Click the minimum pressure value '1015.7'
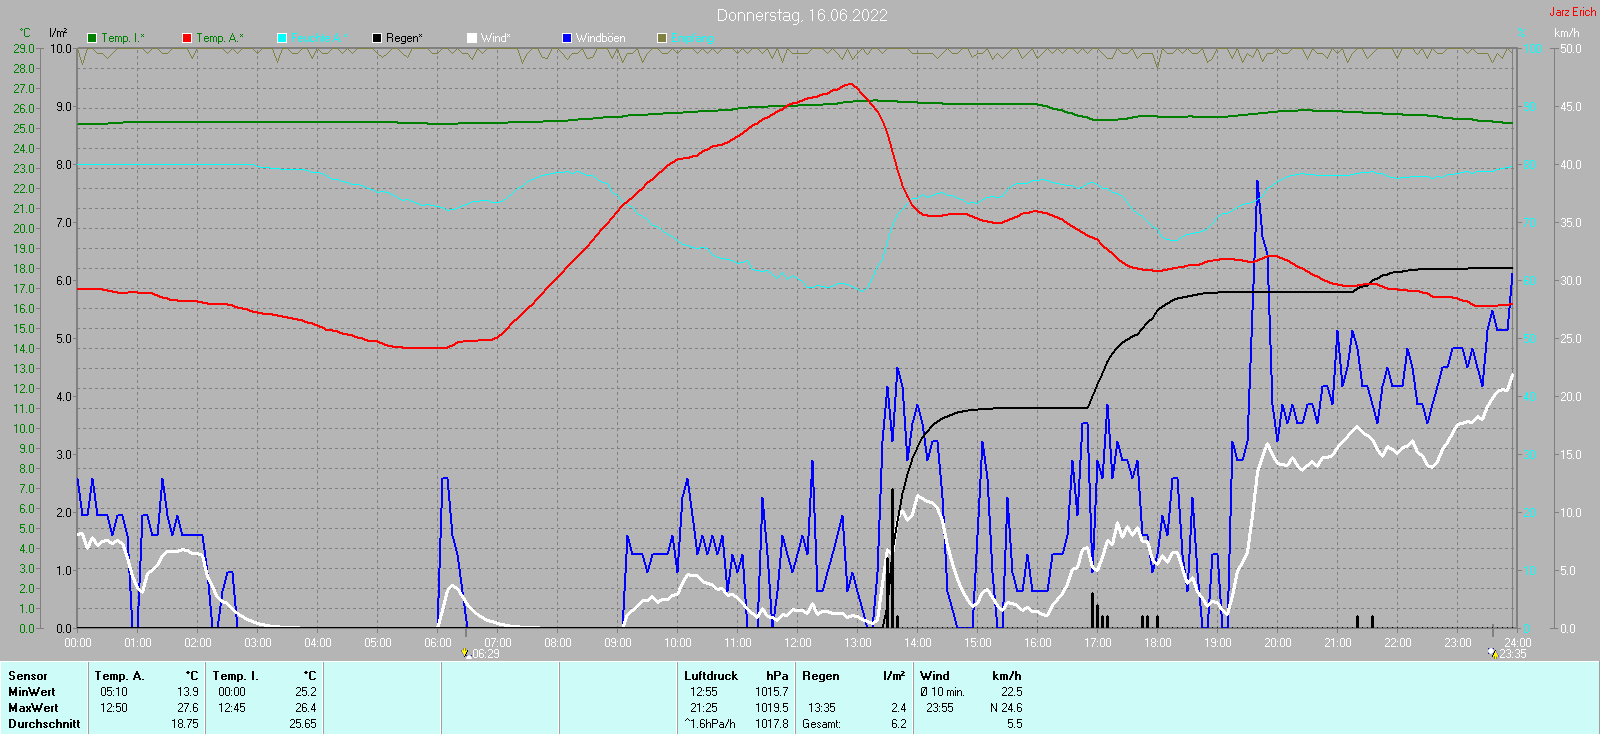 tap(772, 692)
